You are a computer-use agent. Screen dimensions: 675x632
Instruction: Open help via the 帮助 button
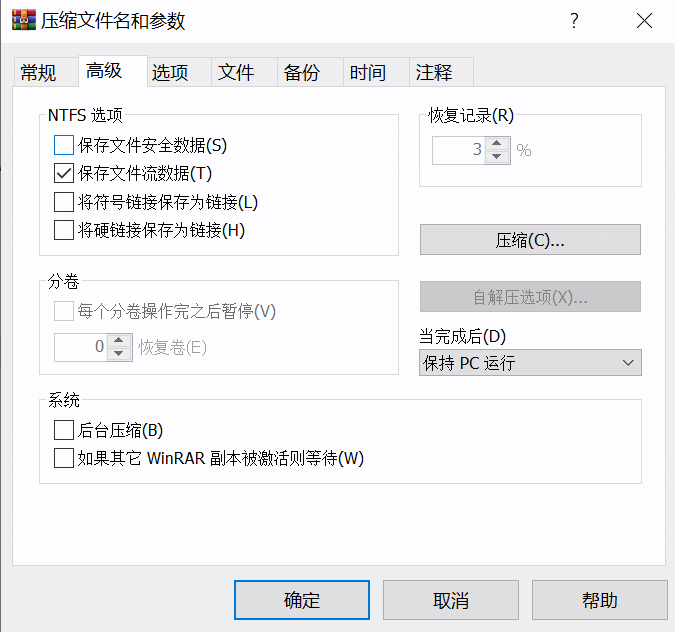pyautogui.click(x=600, y=600)
